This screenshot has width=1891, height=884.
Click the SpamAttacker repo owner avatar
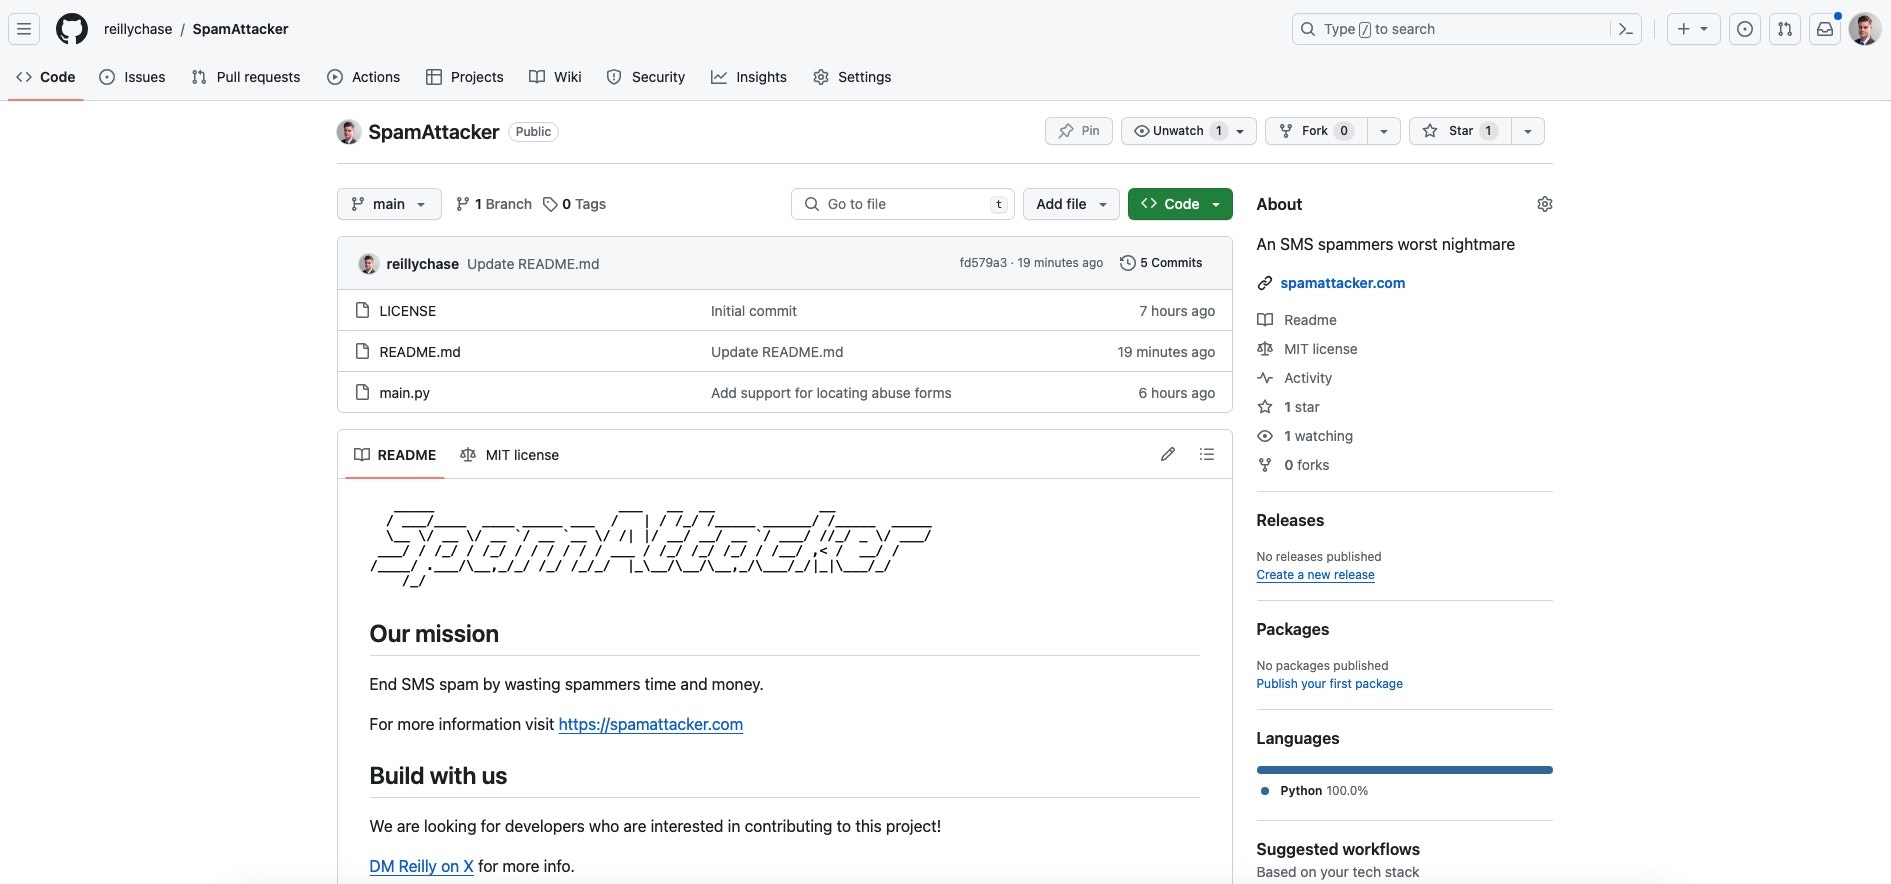pyautogui.click(x=348, y=132)
